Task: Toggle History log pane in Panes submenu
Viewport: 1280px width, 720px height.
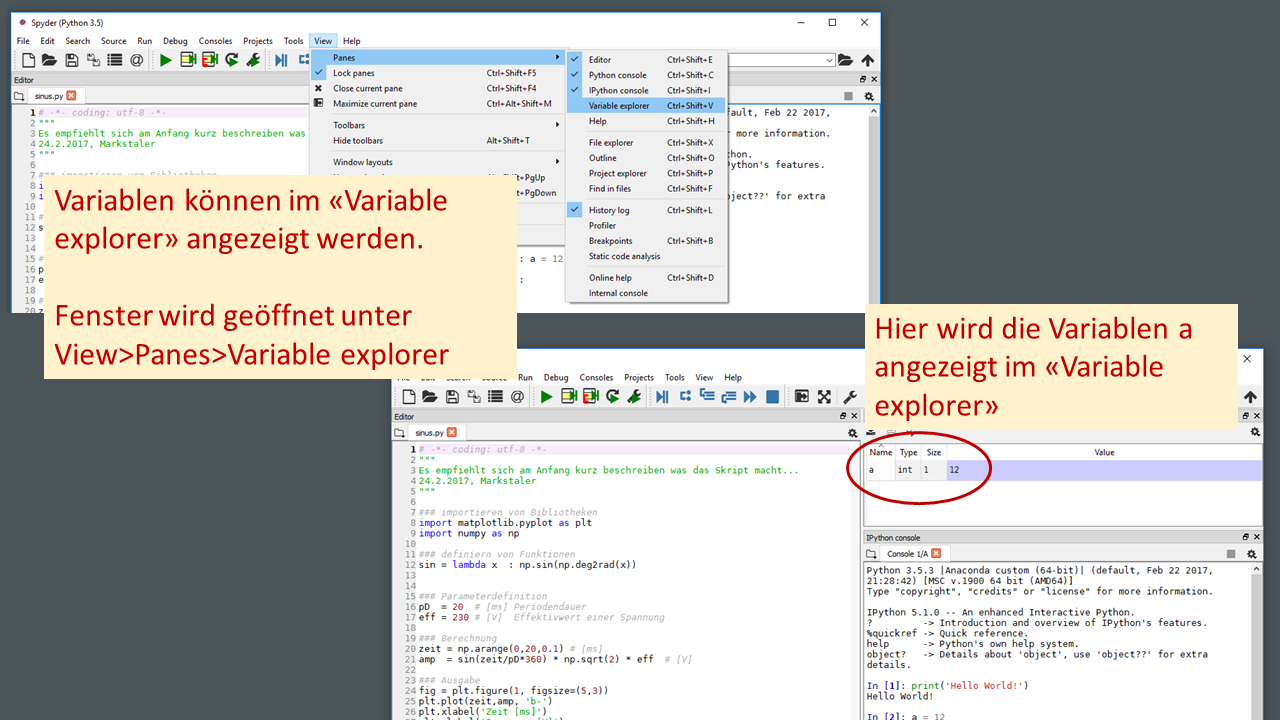Action: 646,210
